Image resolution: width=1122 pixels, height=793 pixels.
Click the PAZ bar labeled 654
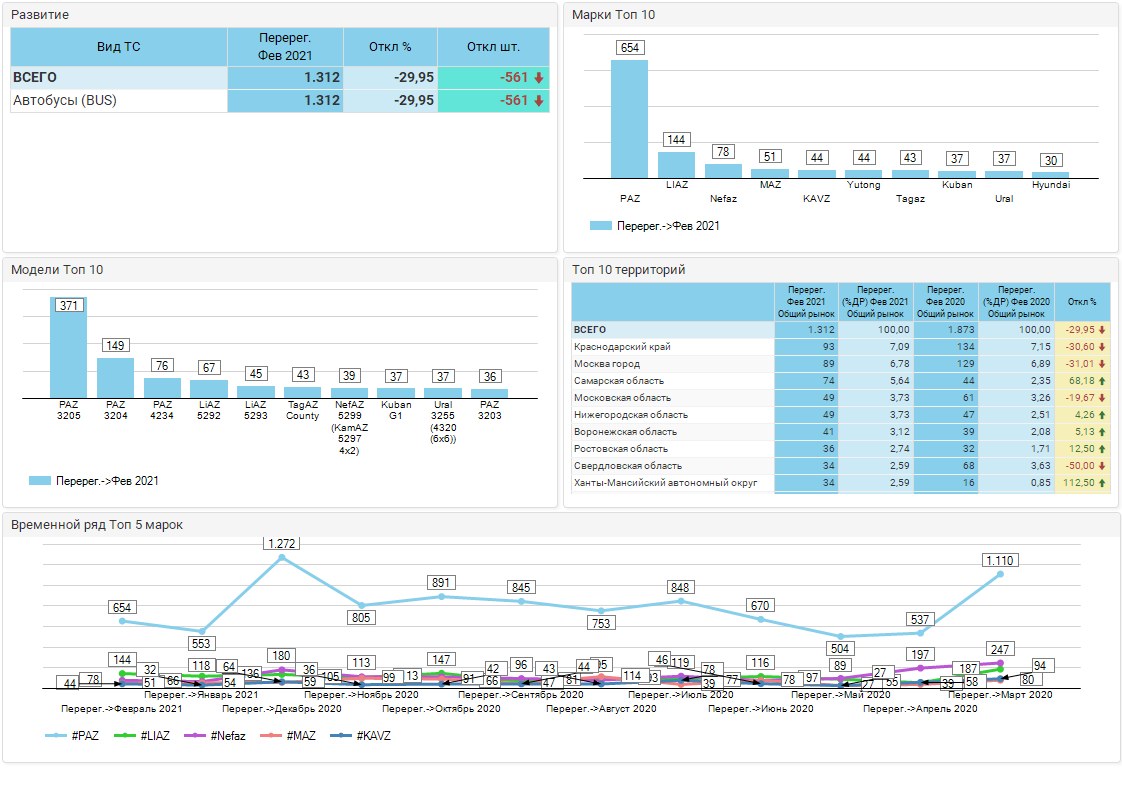click(x=629, y=118)
